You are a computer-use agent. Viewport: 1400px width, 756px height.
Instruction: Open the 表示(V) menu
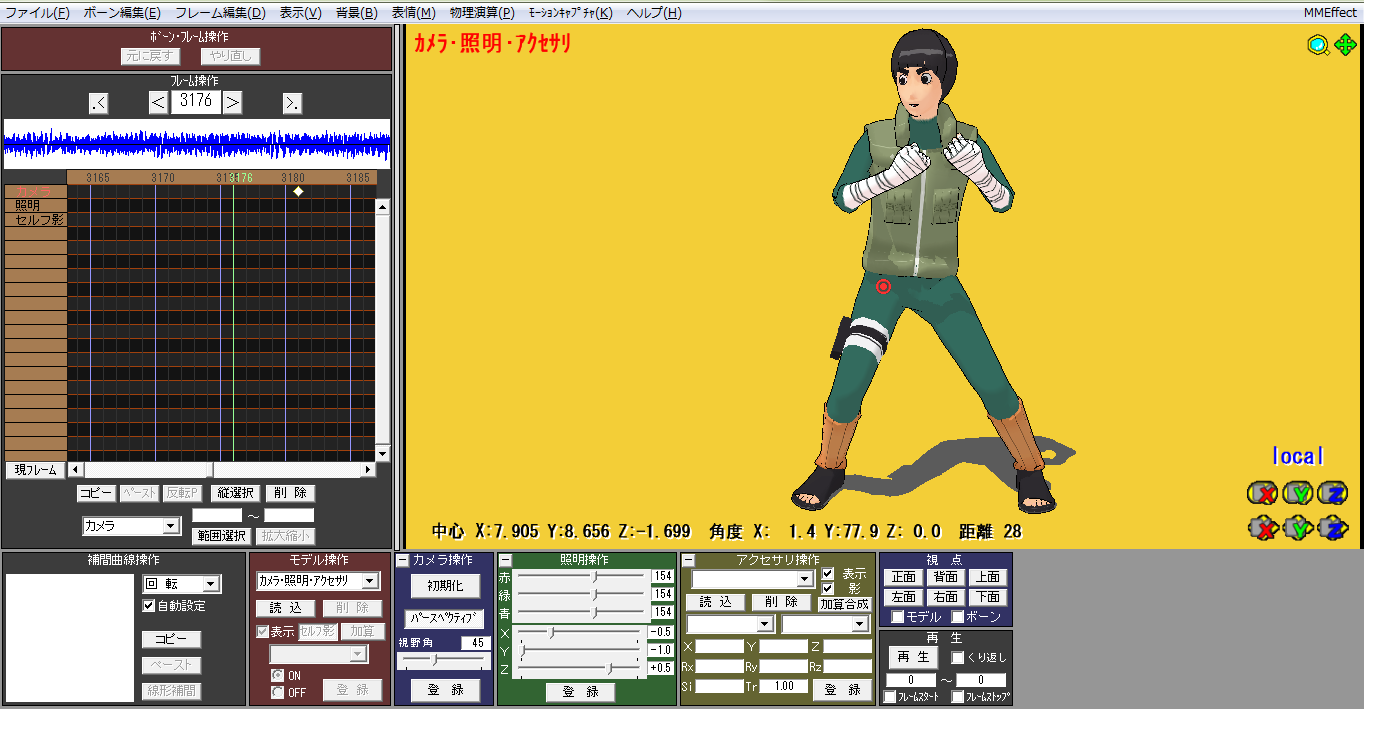click(300, 13)
